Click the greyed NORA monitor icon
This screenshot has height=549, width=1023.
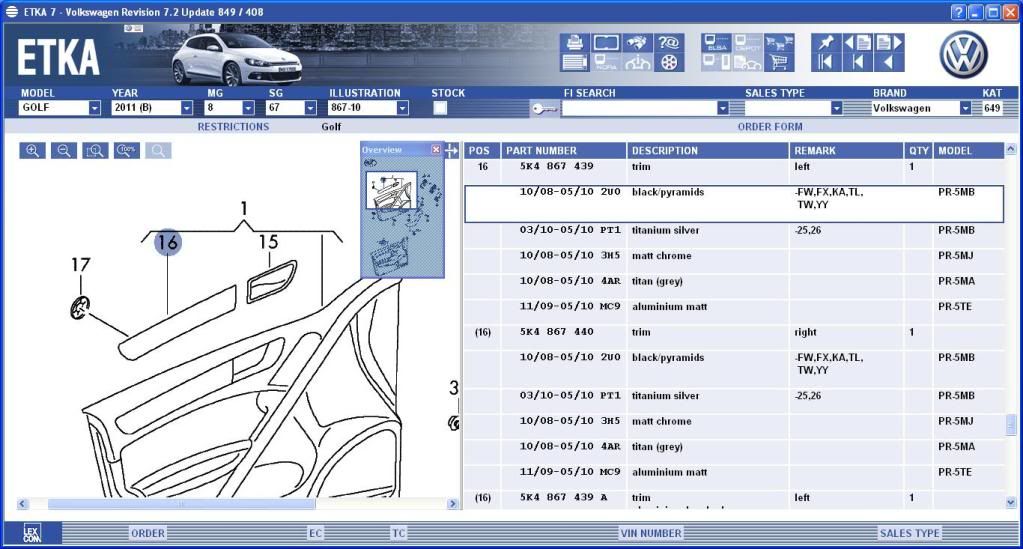click(x=605, y=63)
